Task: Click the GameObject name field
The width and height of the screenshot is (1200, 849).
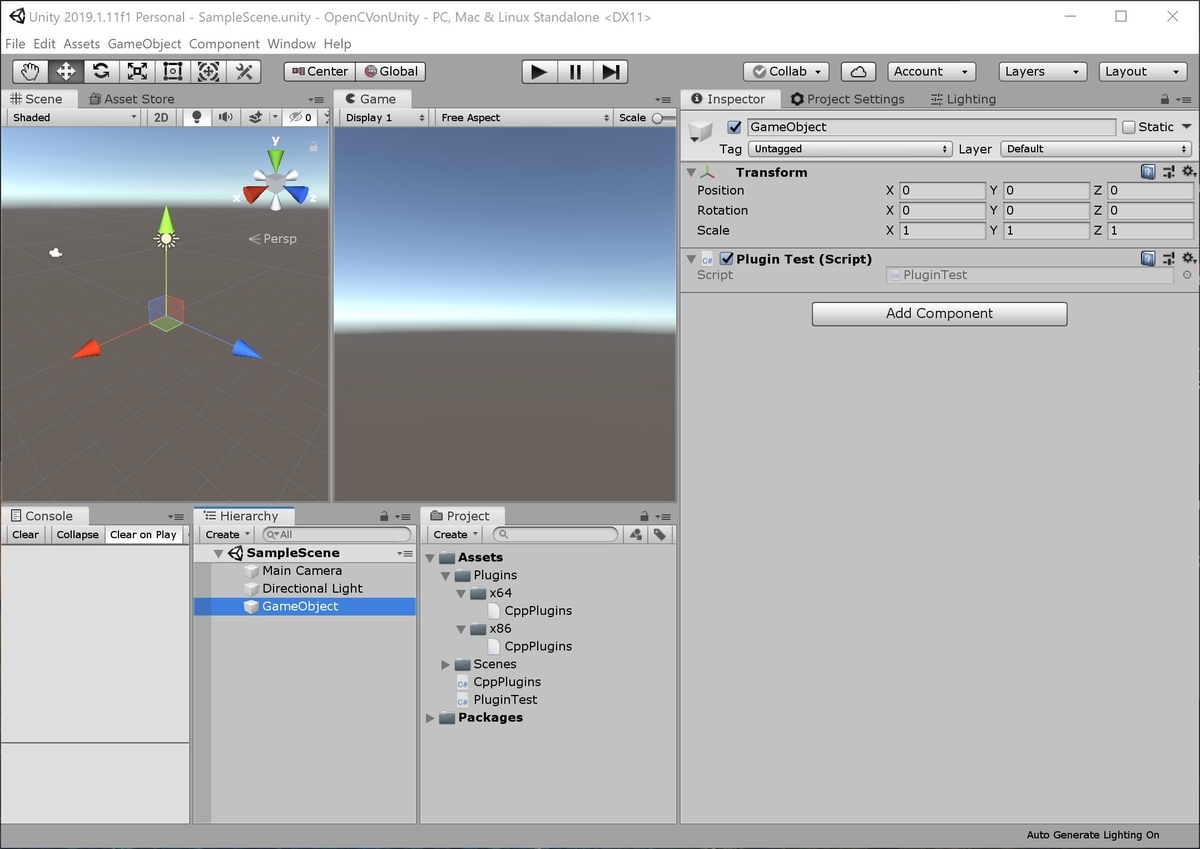Action: (x=931, y=127)
